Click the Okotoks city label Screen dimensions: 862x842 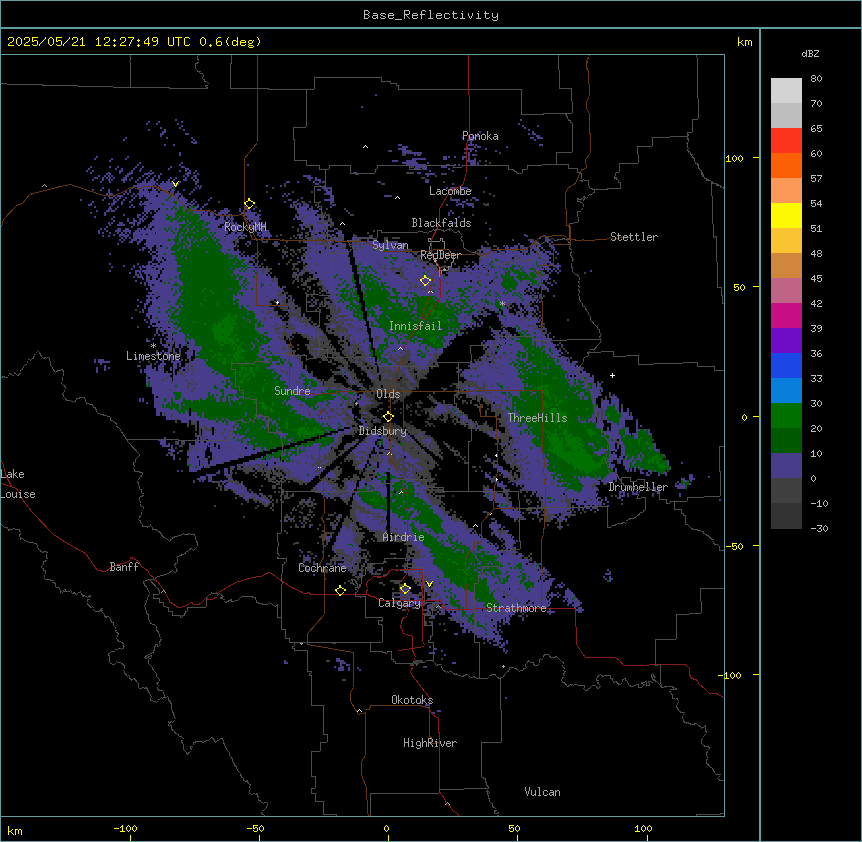click(x=412, y=700)
